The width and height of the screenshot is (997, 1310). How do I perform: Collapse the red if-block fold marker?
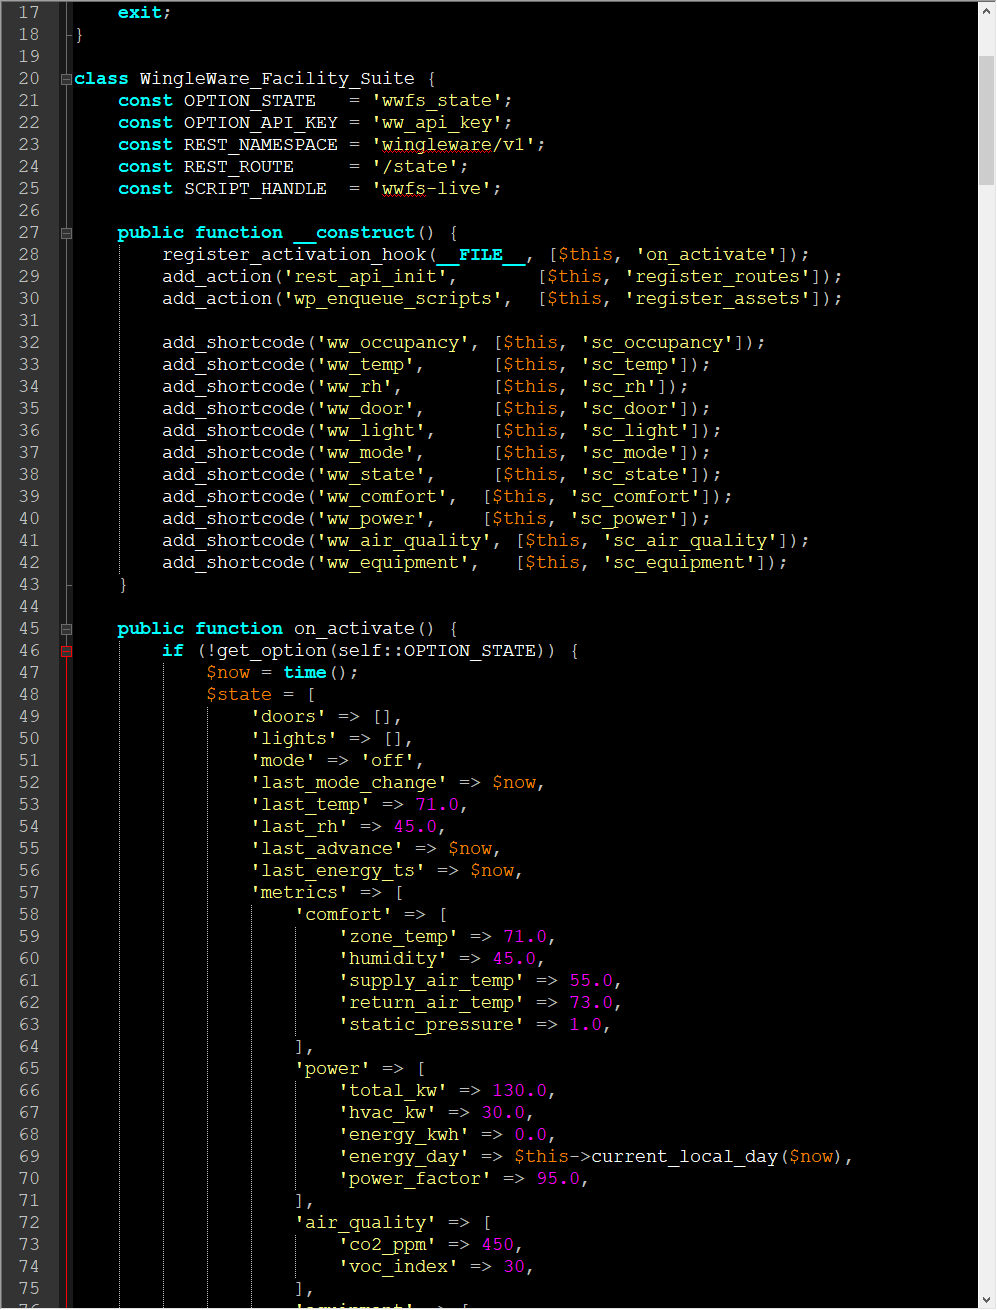click(66, 651)
